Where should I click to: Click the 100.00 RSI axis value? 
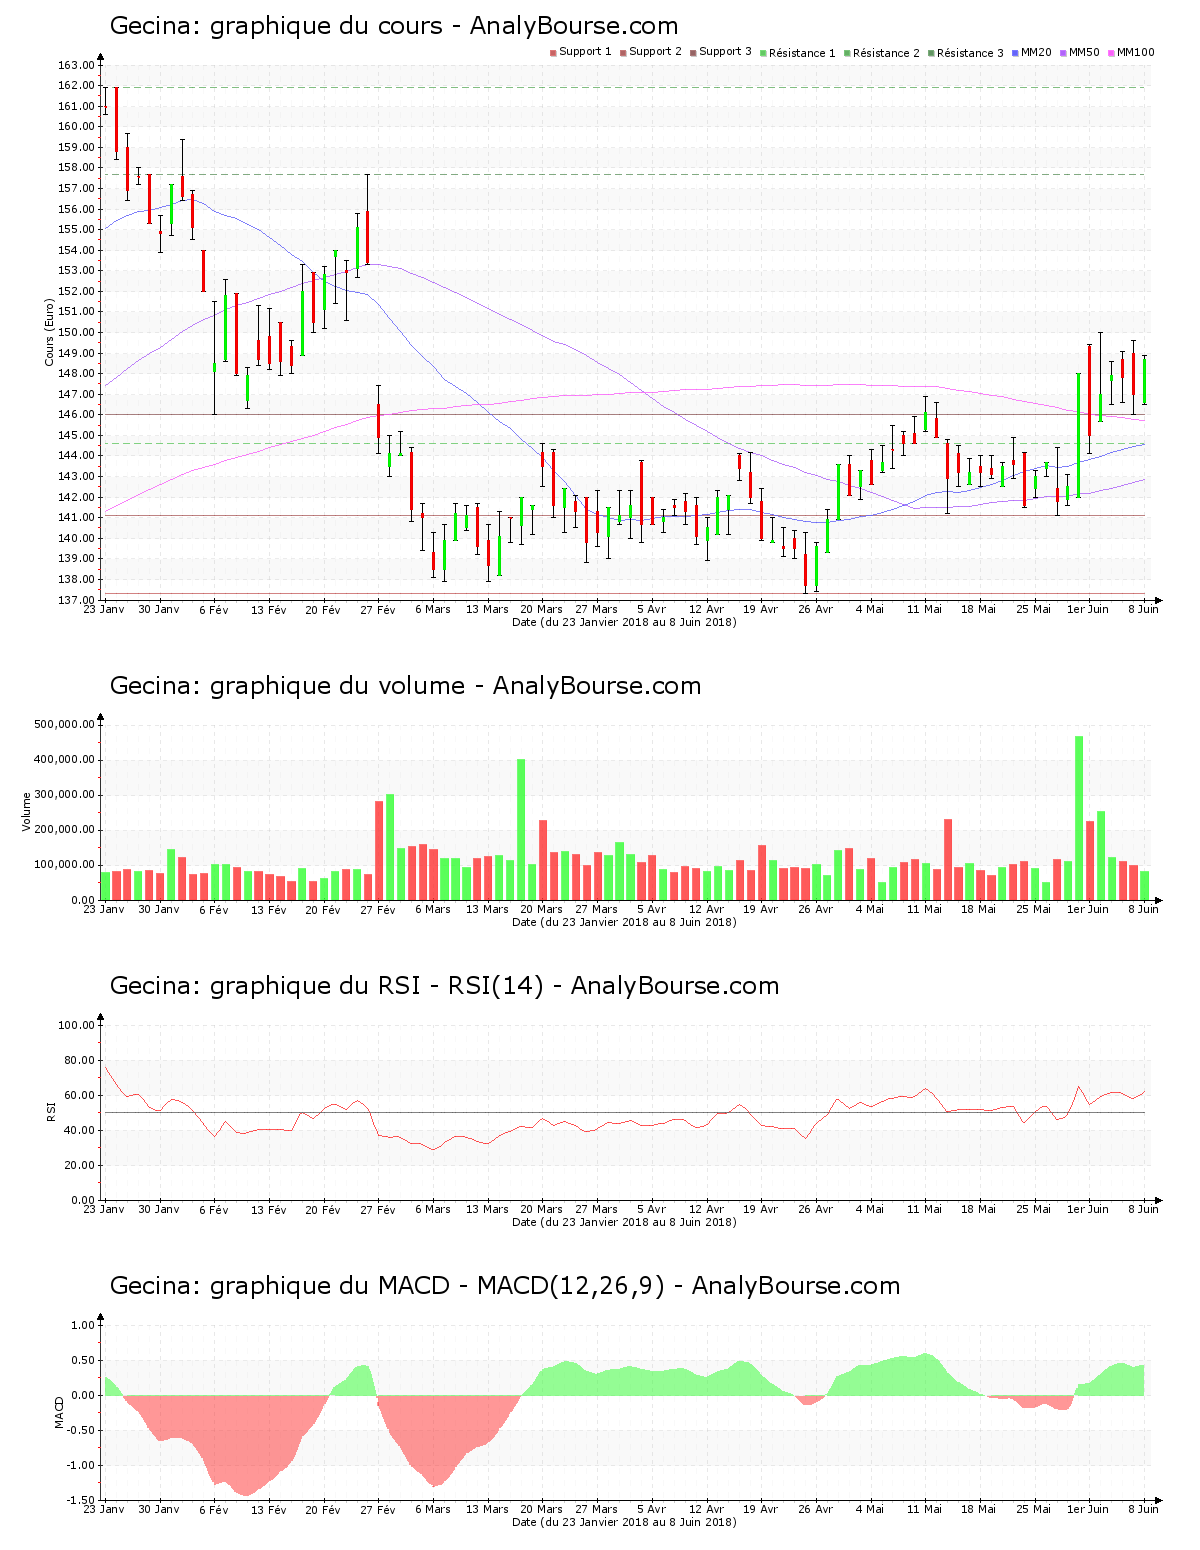click(x=76, y=1025)
